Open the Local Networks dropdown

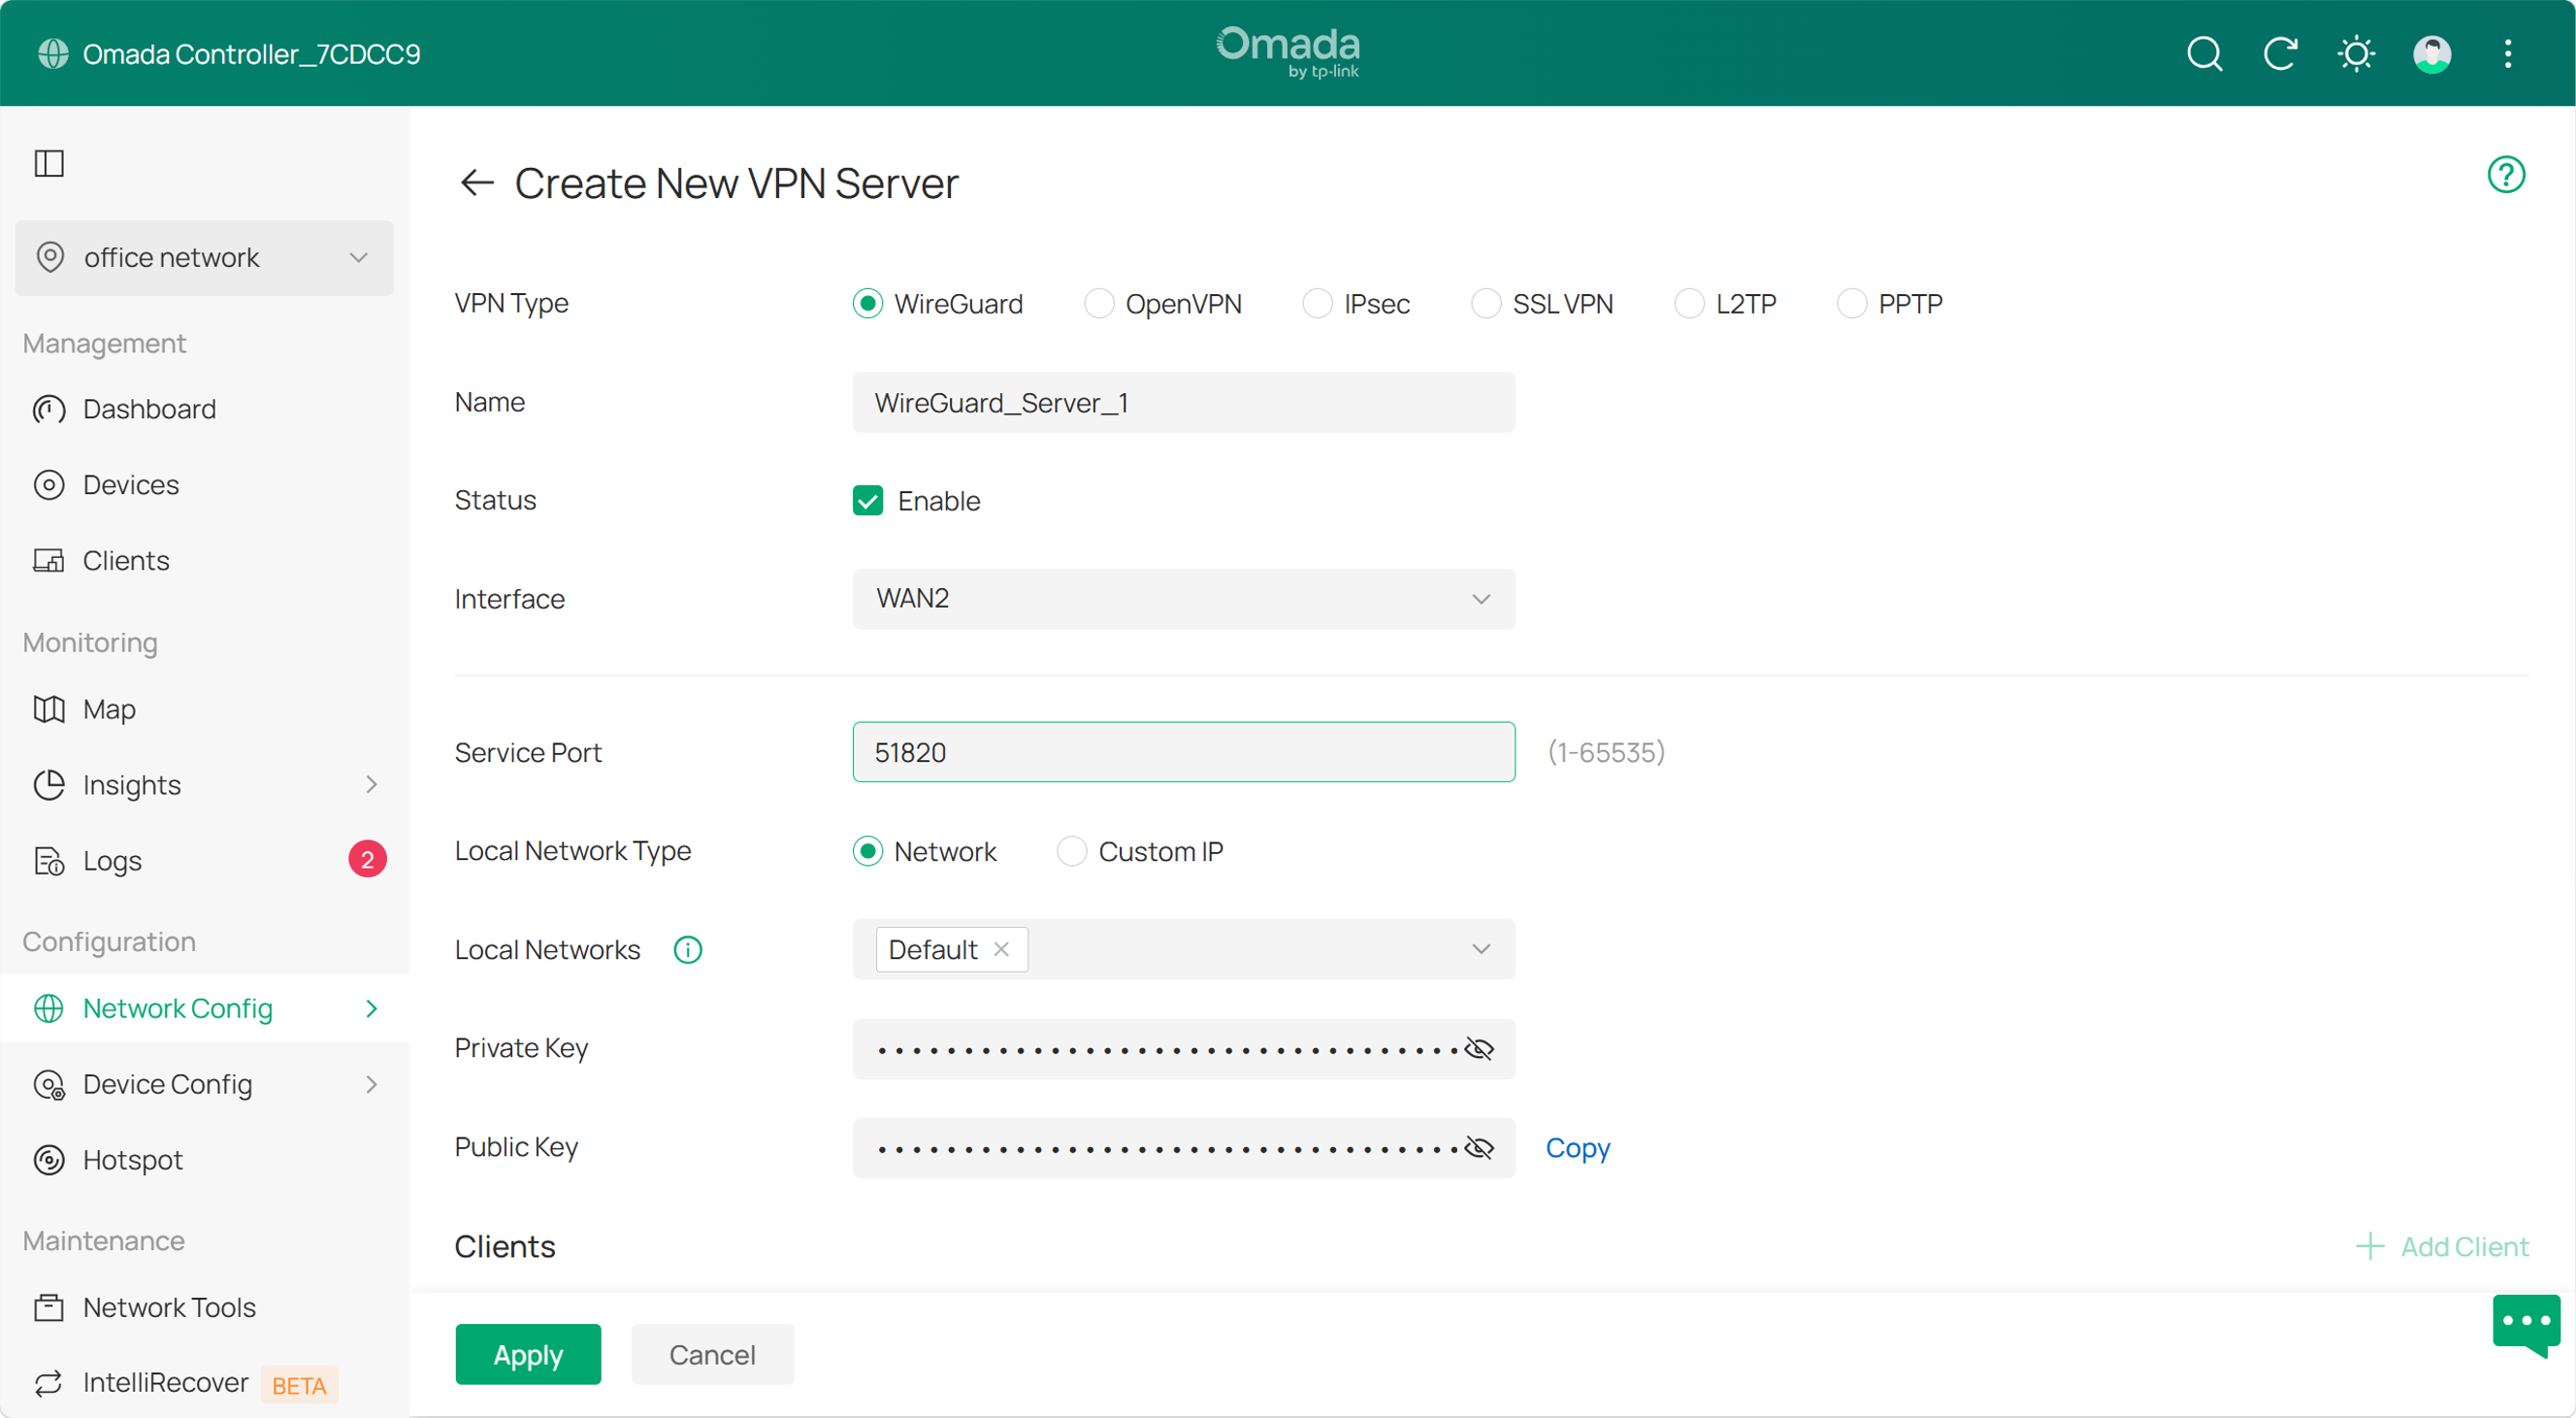(1183, 949)
